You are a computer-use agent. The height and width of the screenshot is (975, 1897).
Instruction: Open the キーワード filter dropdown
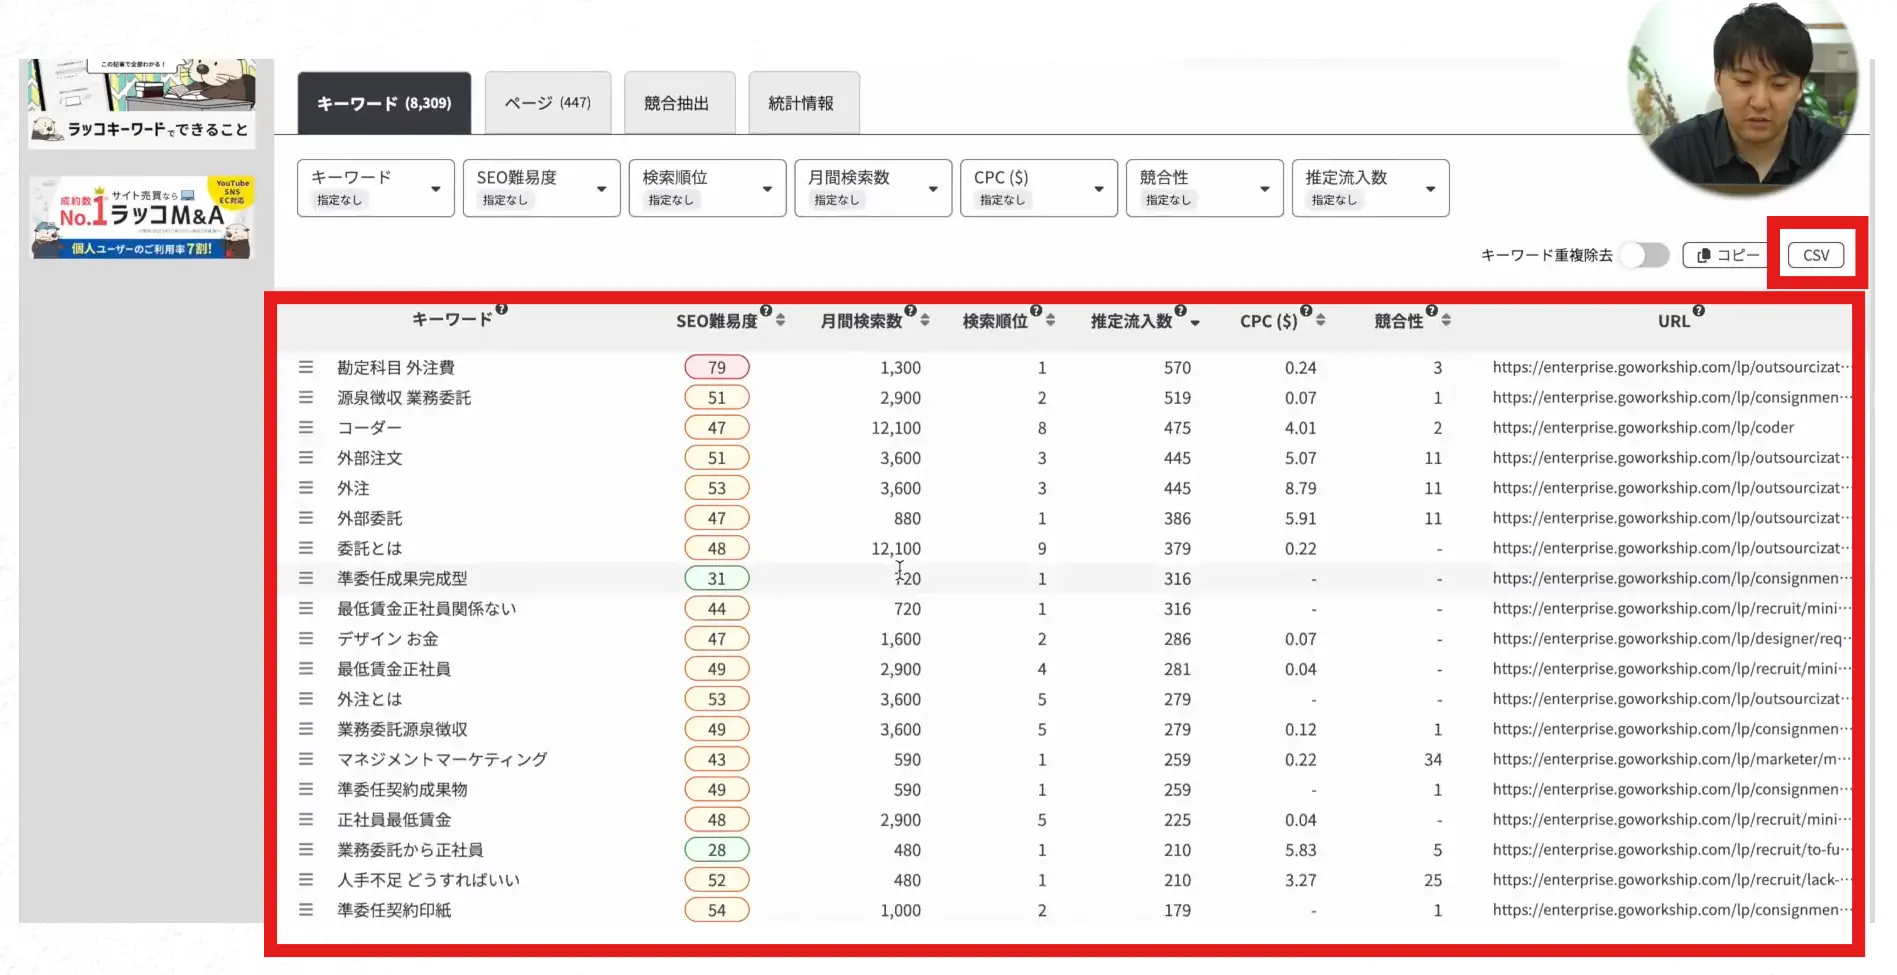tap(376, 188)
